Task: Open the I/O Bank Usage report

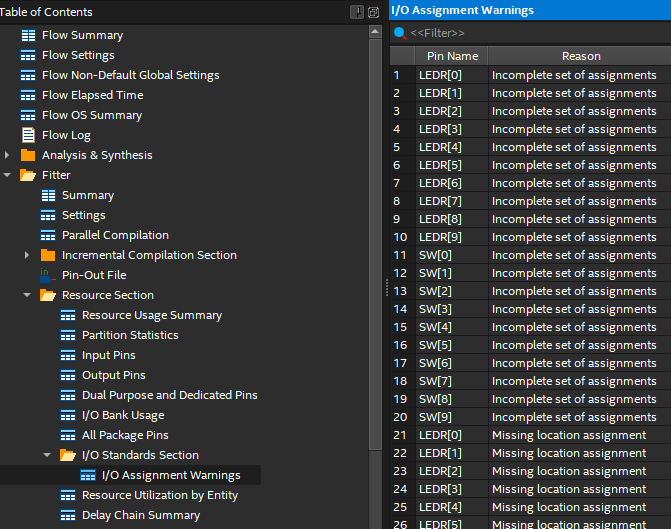Action: [x=122, y=415]
